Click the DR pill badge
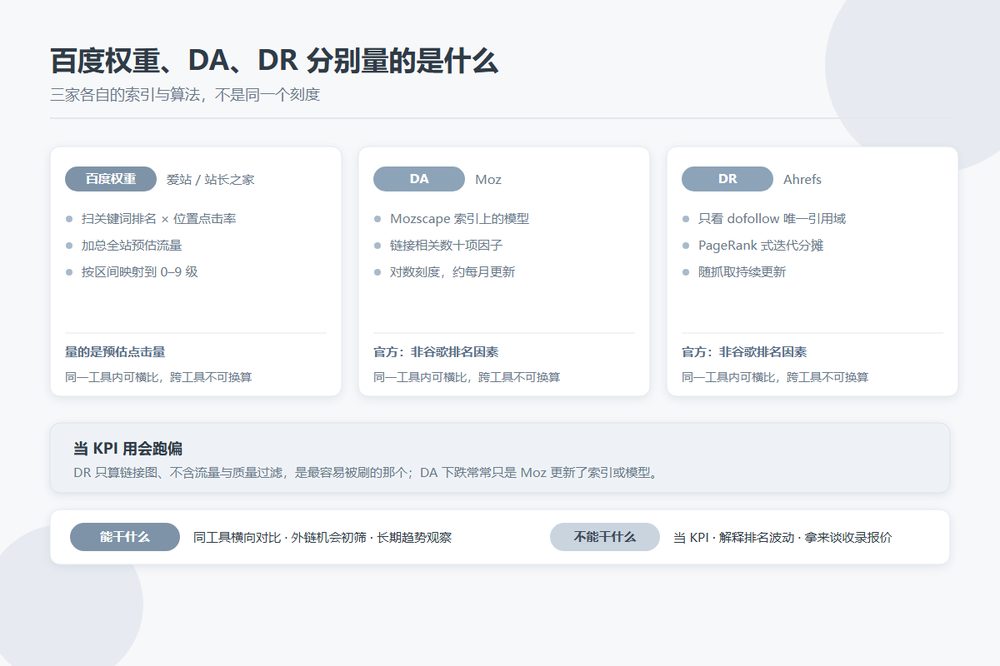 (727, 179)
